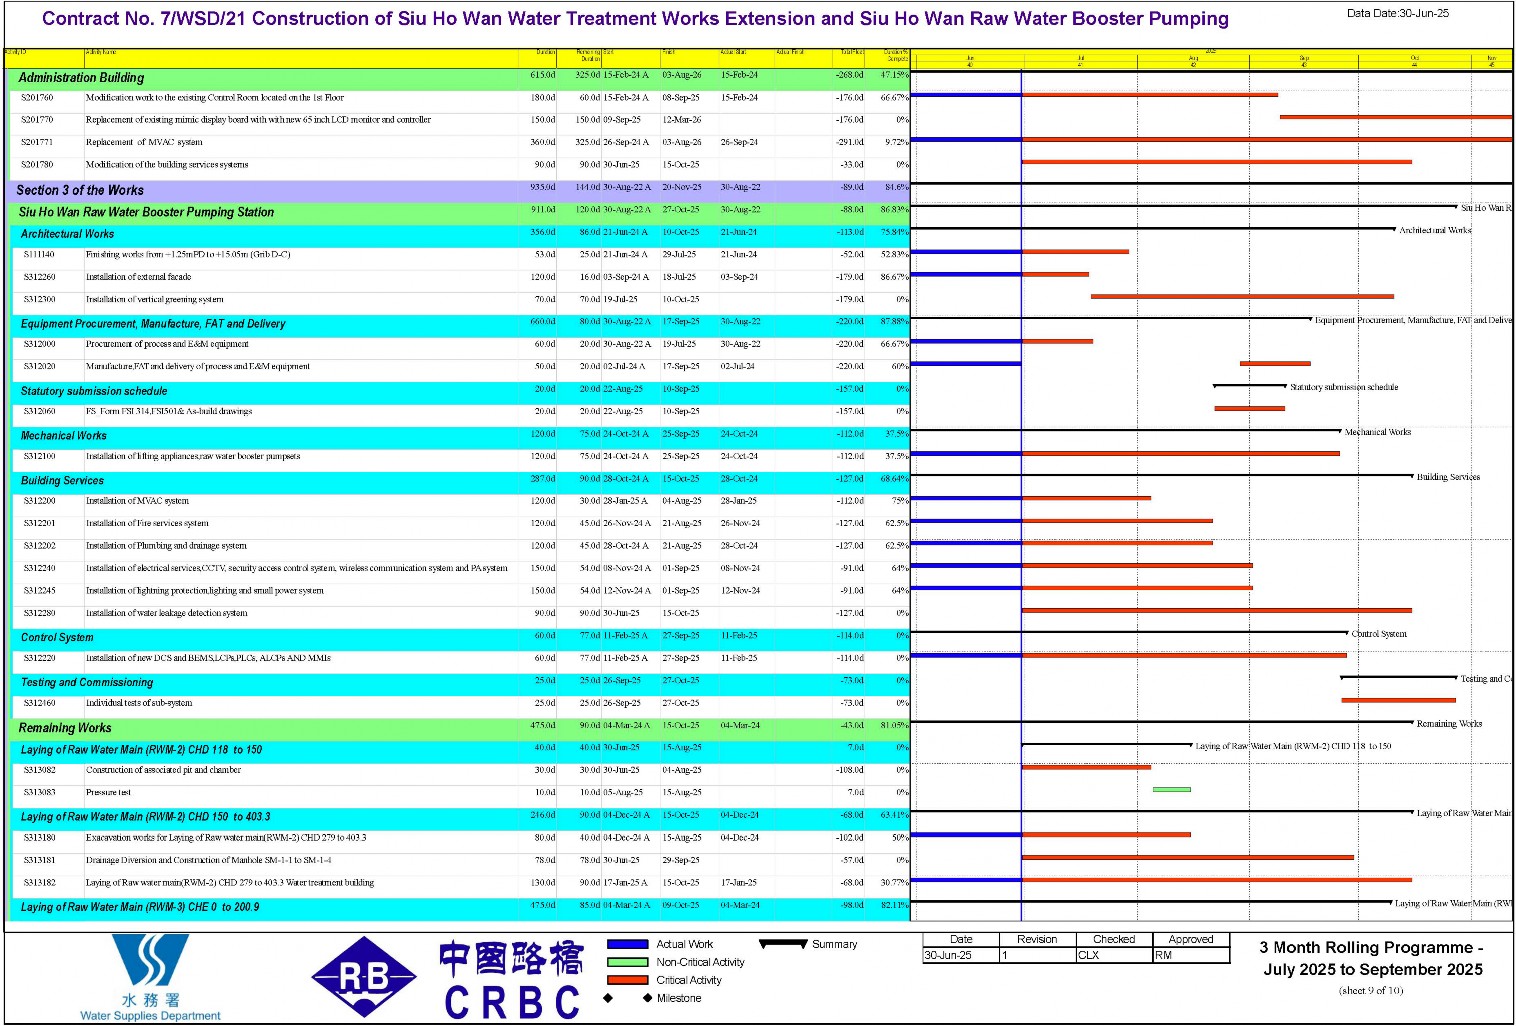The height and width of the screenshot is (1026, 1516).
Task: Click activity ID S313181
Action: (x=39, y=860)
